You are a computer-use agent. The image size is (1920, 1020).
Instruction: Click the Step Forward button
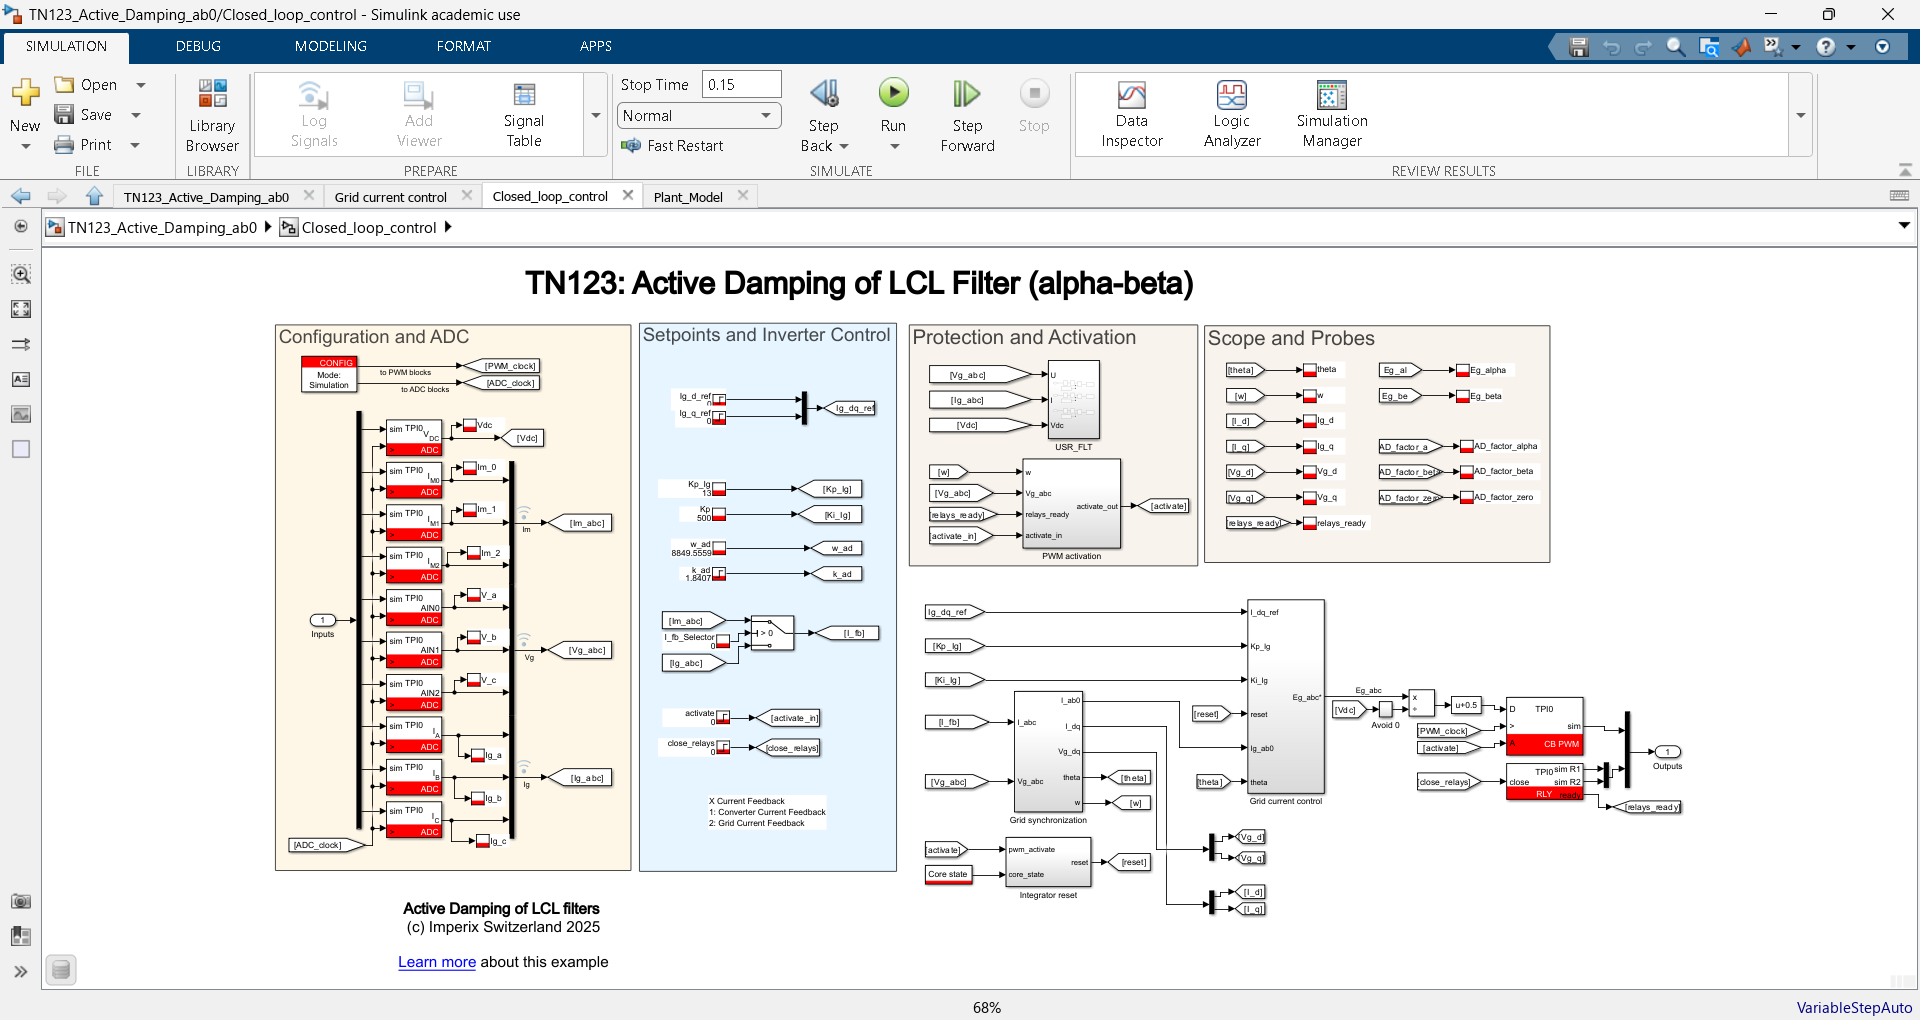966,115
